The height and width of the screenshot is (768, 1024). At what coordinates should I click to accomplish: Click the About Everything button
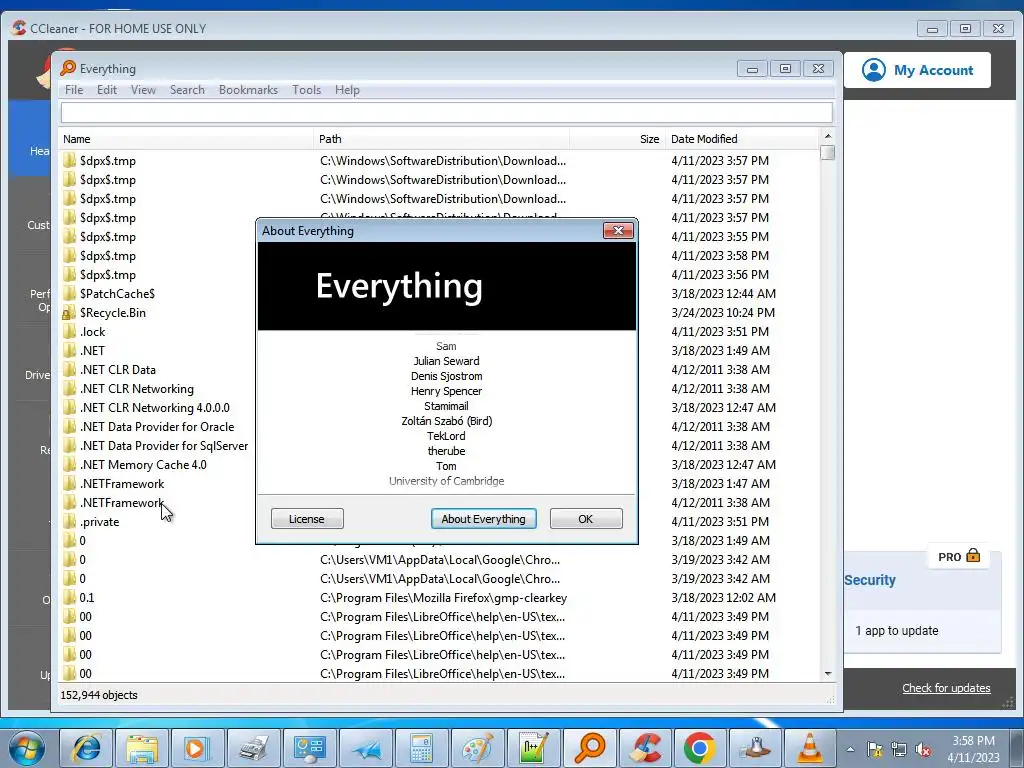coord(483,519)
